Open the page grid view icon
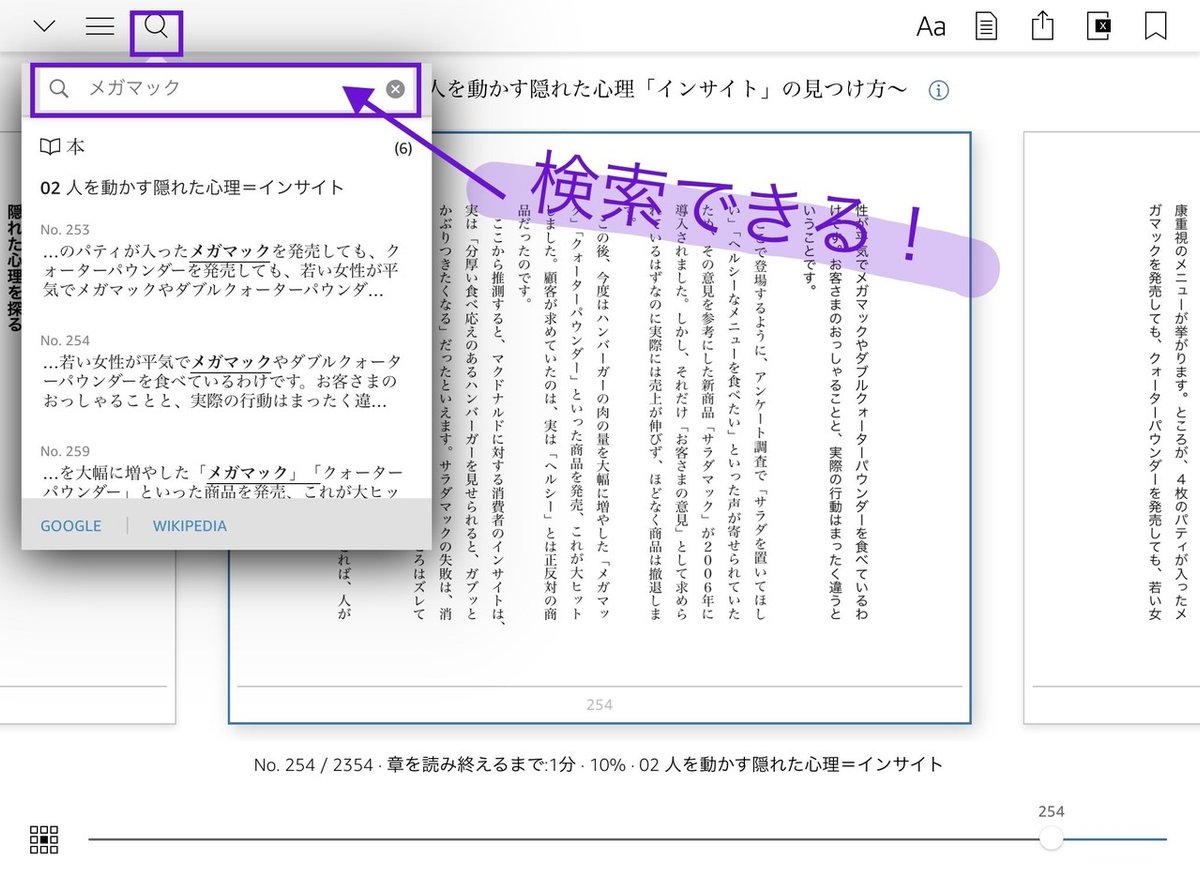Image resolution: width=1200 pixels, height=877 pixels. [44, 840]
